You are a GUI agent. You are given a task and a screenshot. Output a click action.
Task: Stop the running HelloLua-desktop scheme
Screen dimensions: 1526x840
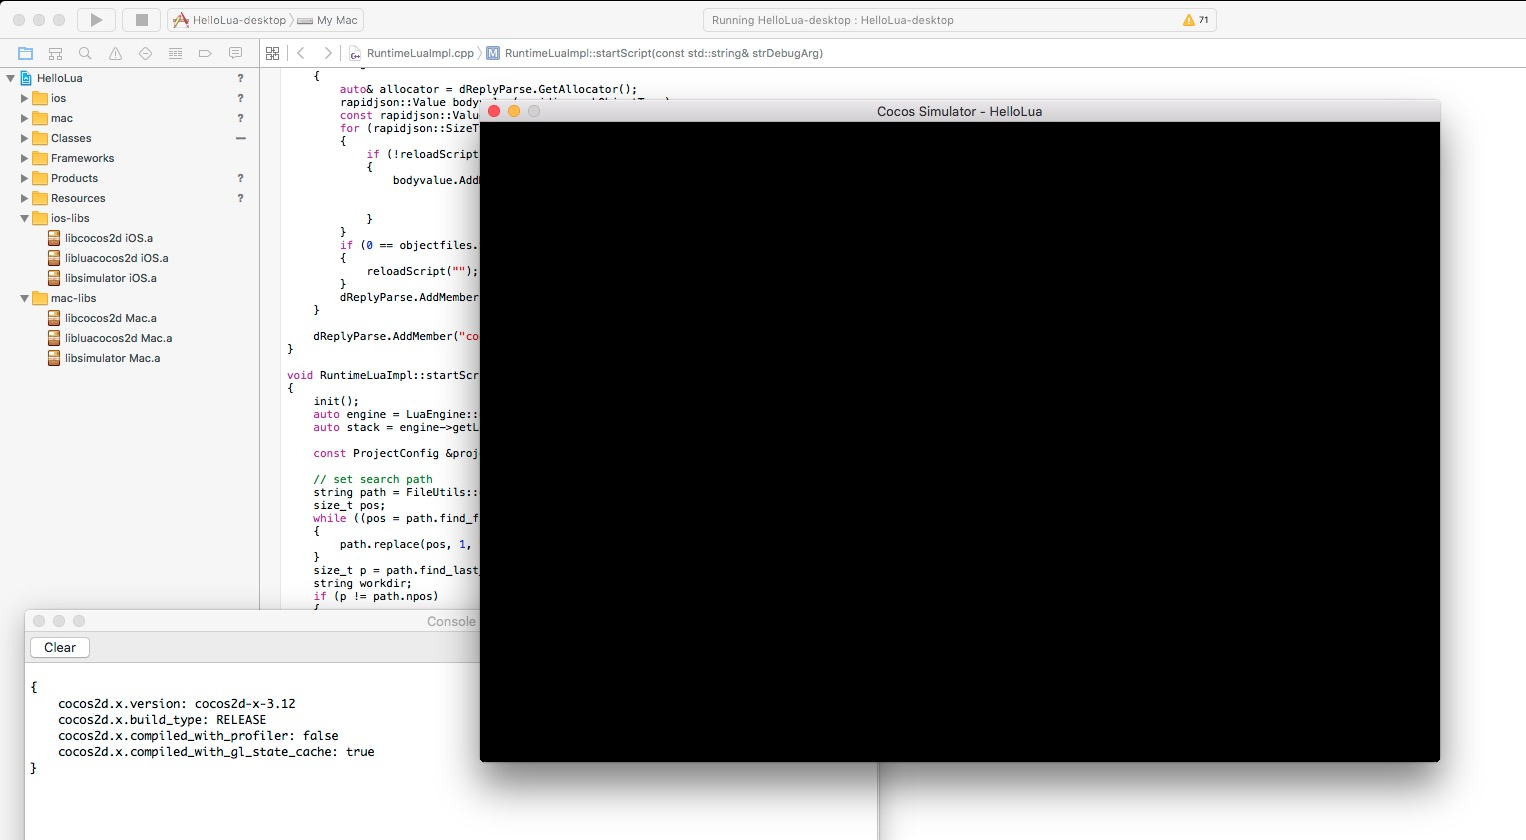tap(142, 20)
